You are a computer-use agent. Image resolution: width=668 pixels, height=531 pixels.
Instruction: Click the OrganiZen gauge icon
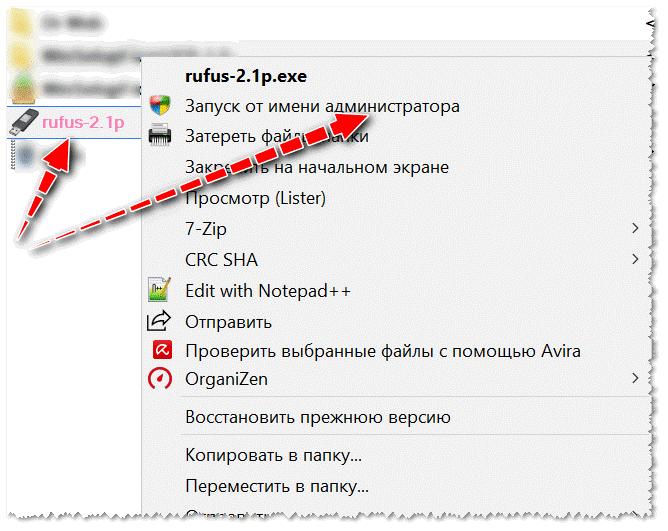click(x=160, y=378)
